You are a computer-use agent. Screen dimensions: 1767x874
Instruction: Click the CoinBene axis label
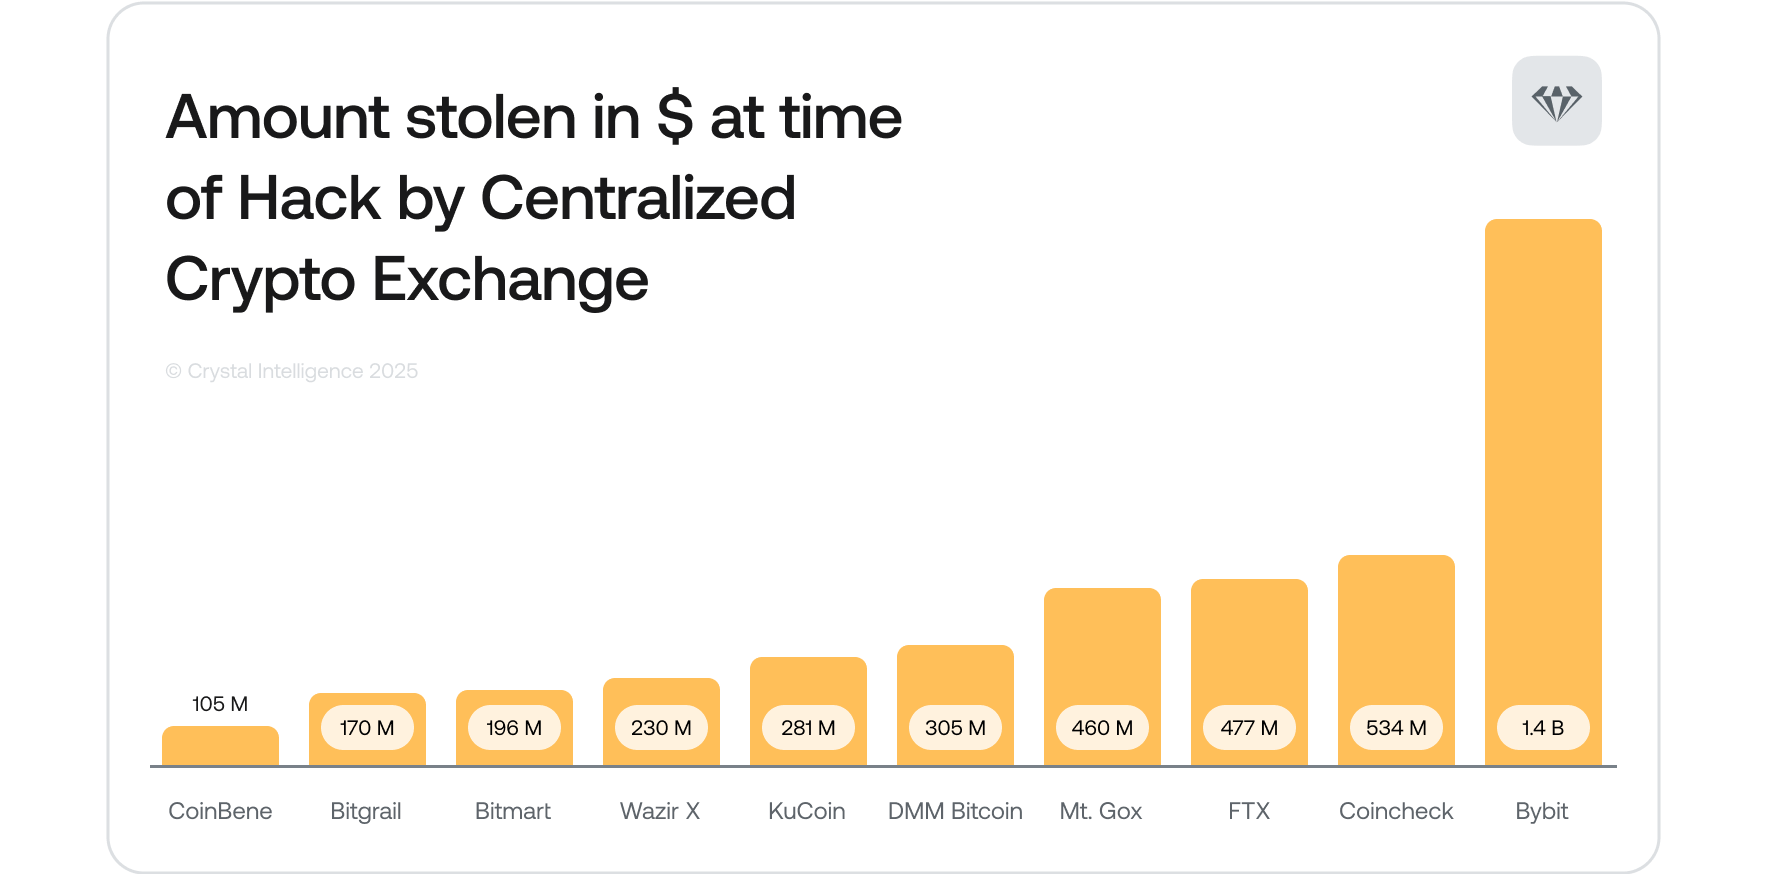220,811
